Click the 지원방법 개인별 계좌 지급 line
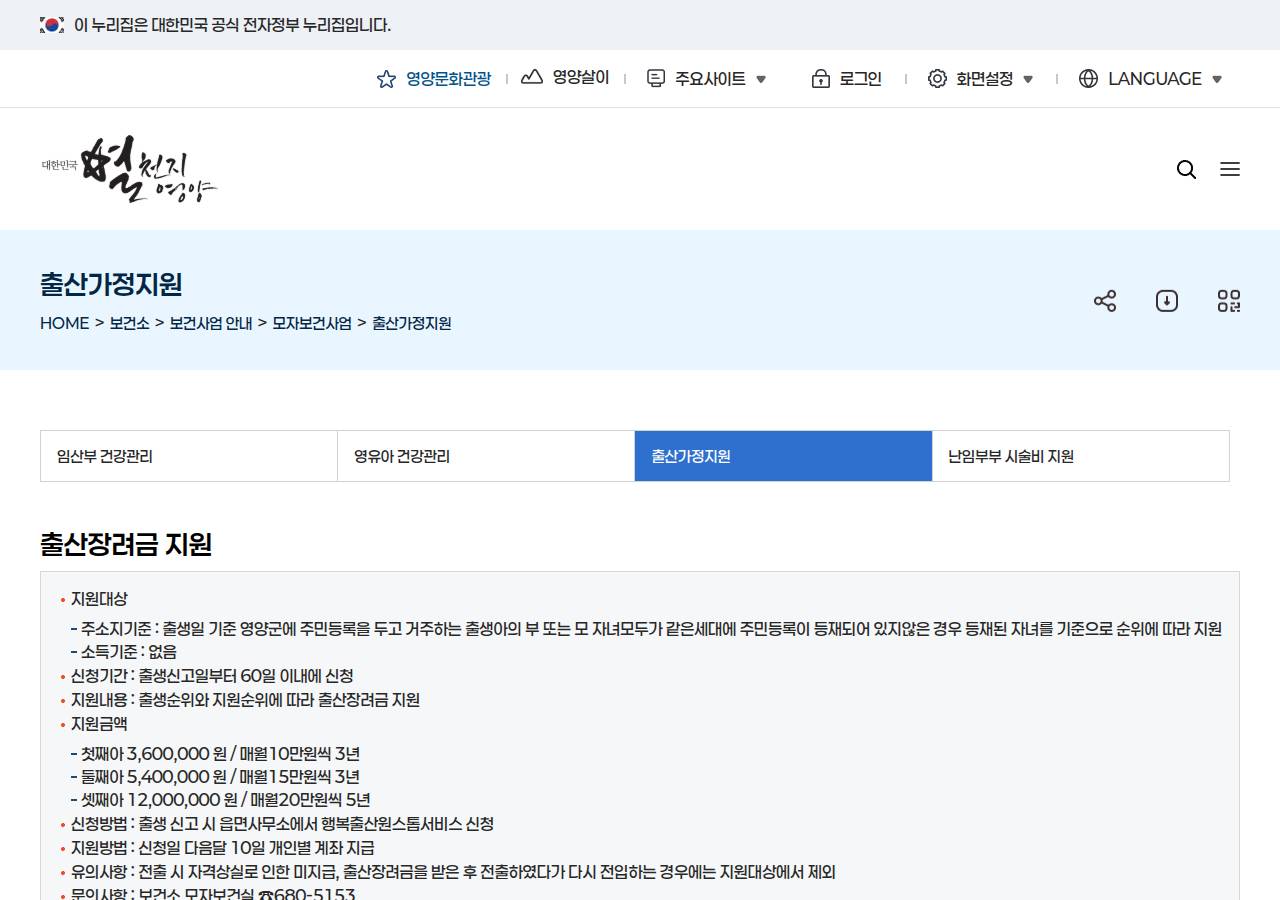 tap(223, 848)
